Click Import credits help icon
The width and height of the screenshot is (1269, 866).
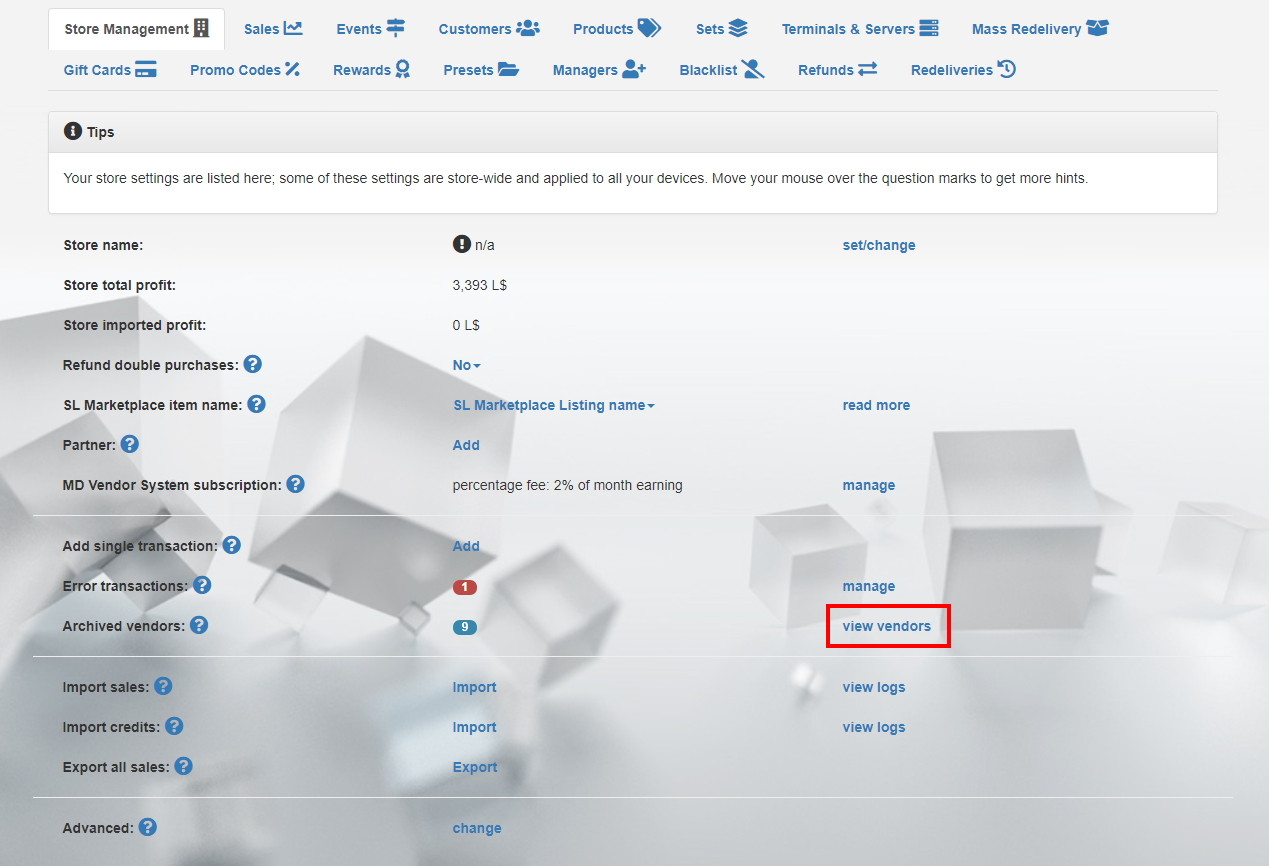point(174,726)
